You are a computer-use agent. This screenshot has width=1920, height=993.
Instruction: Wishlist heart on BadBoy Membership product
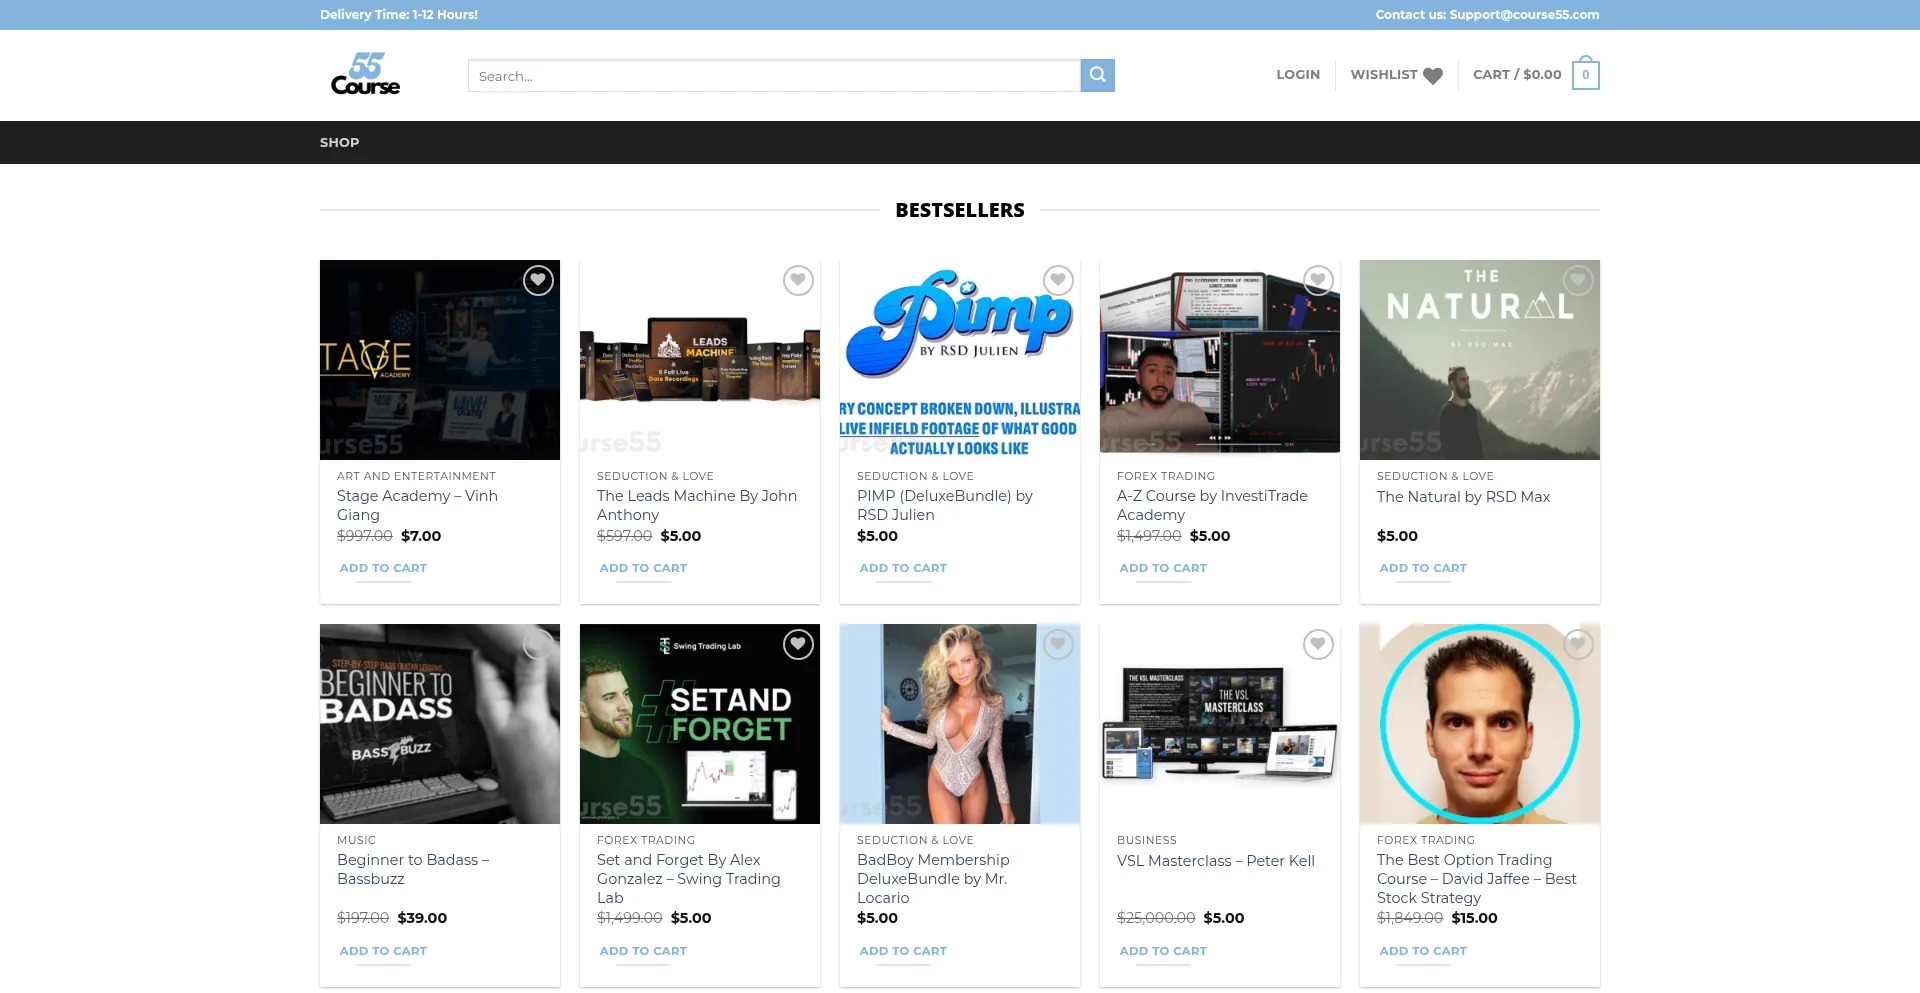coord(1058,645)
